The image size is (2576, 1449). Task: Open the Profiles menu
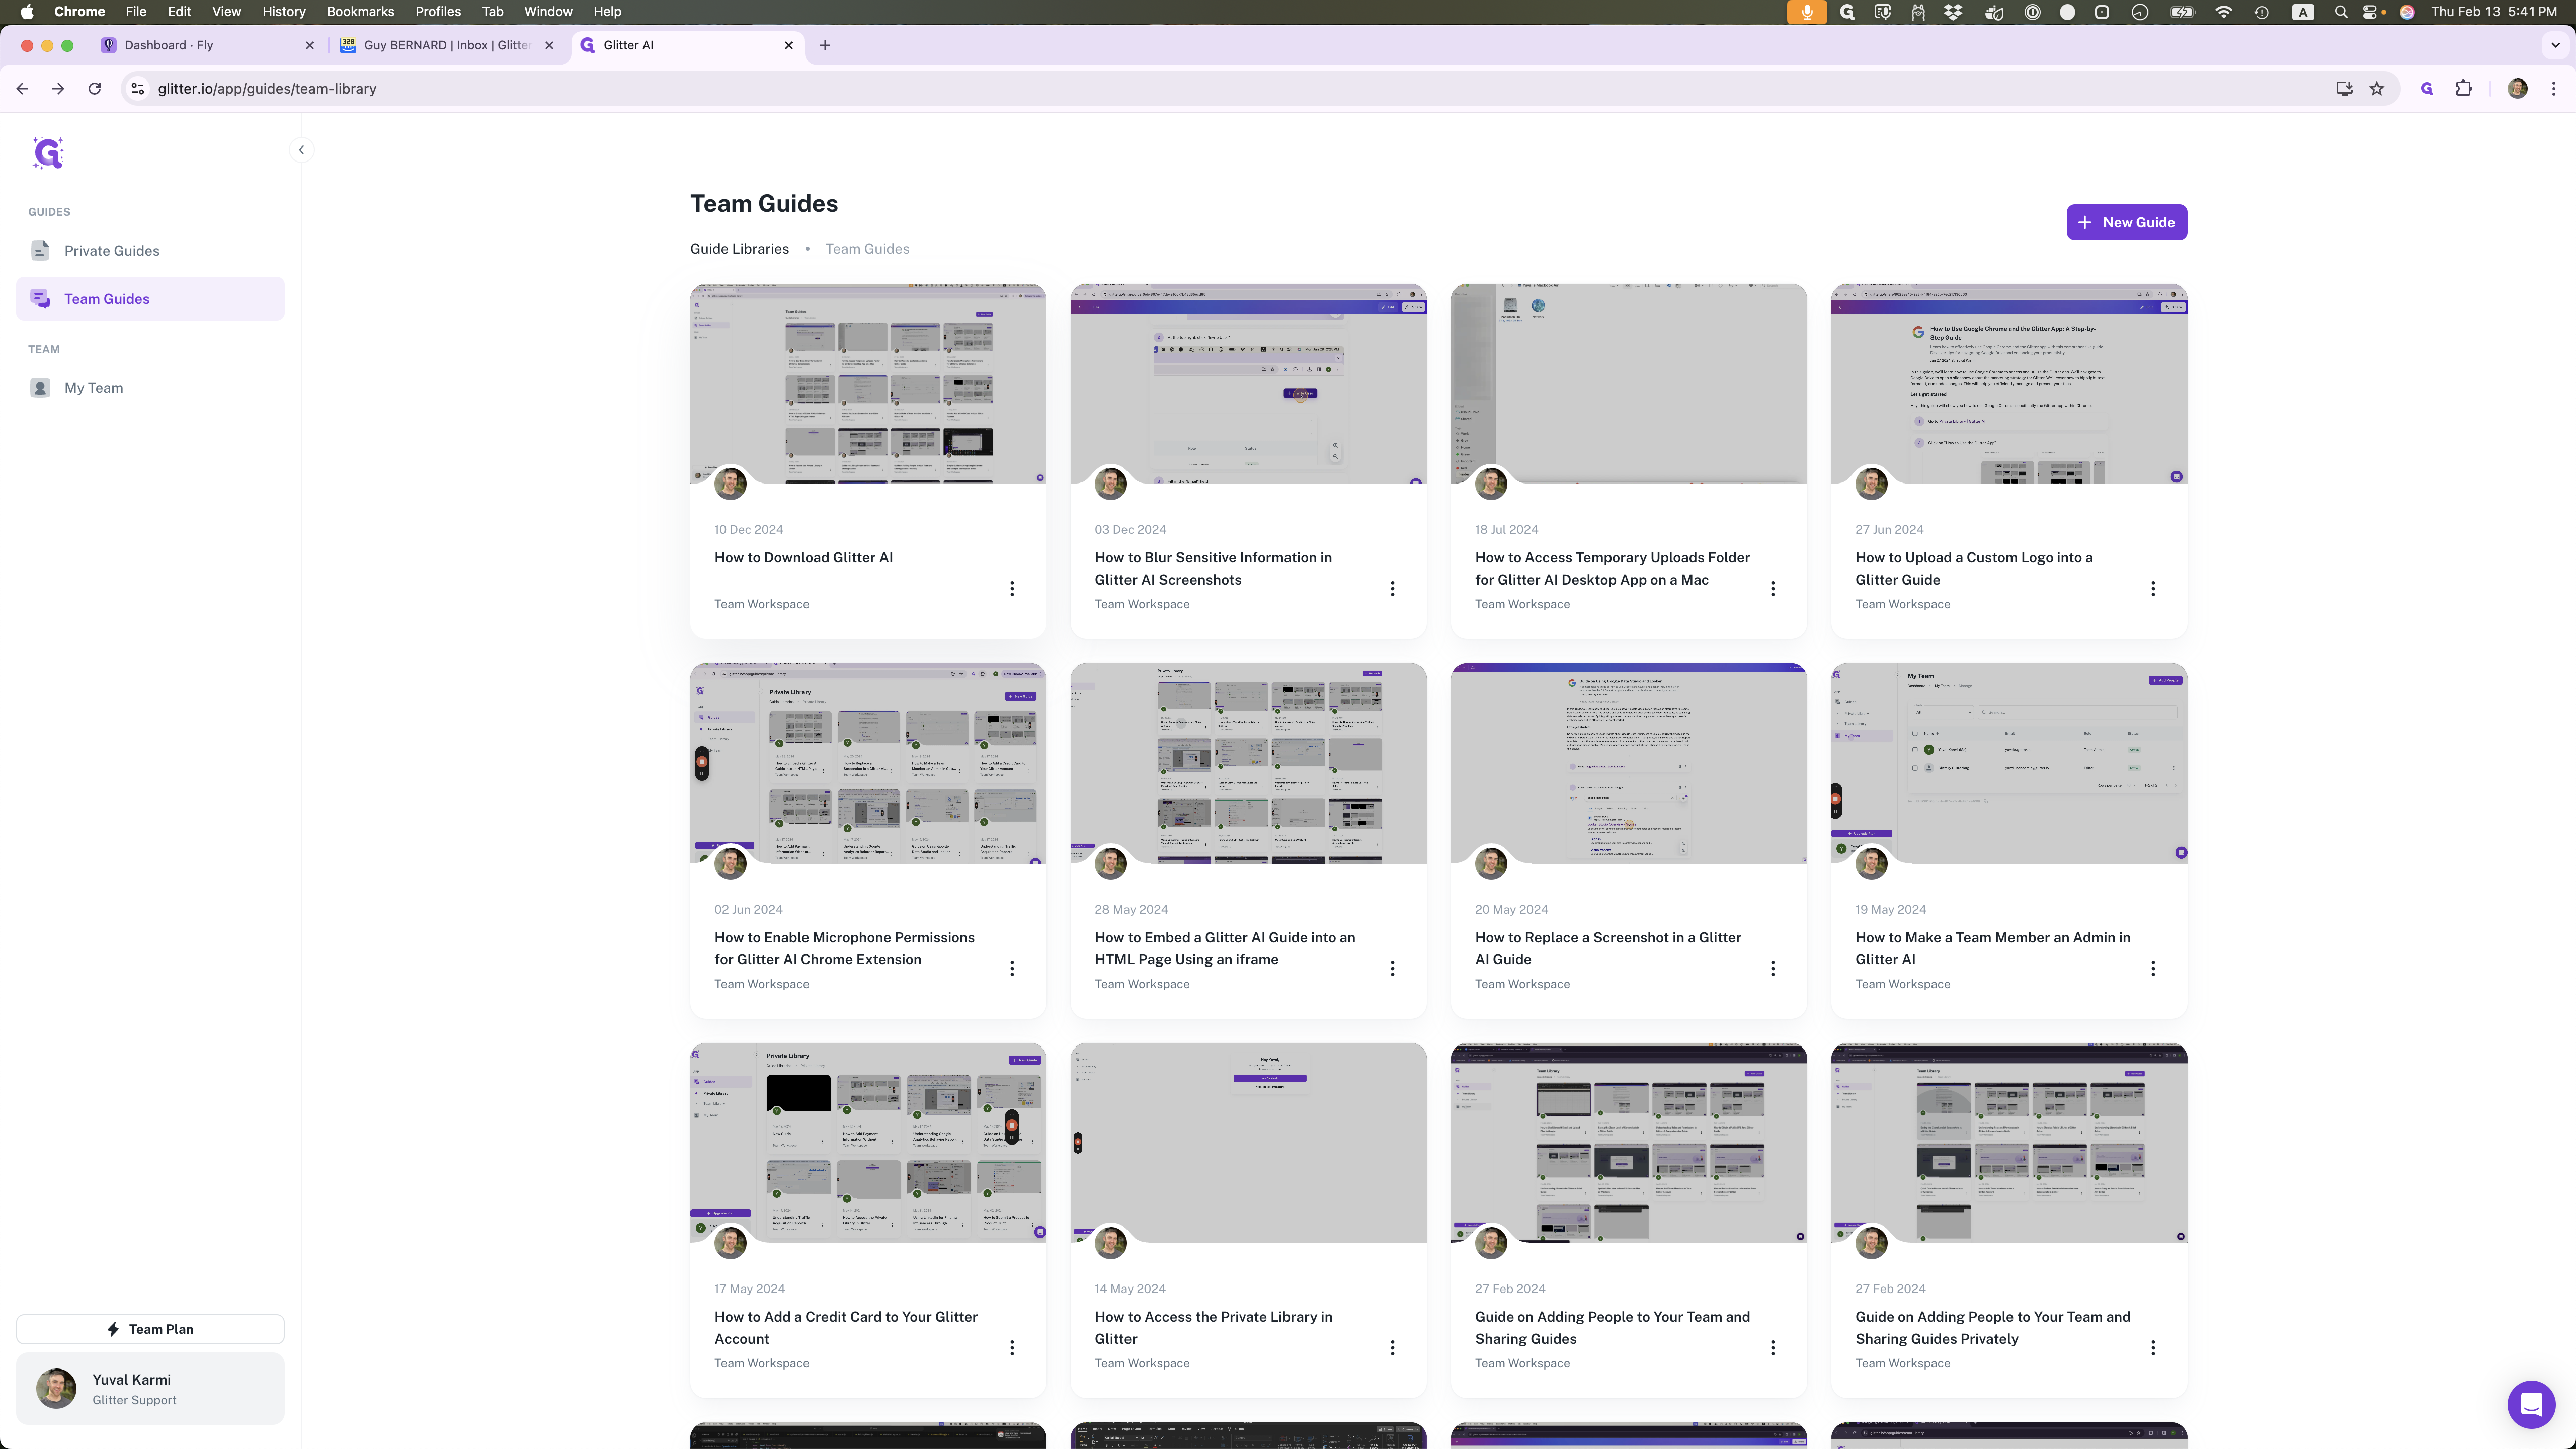tap(438, 12)
